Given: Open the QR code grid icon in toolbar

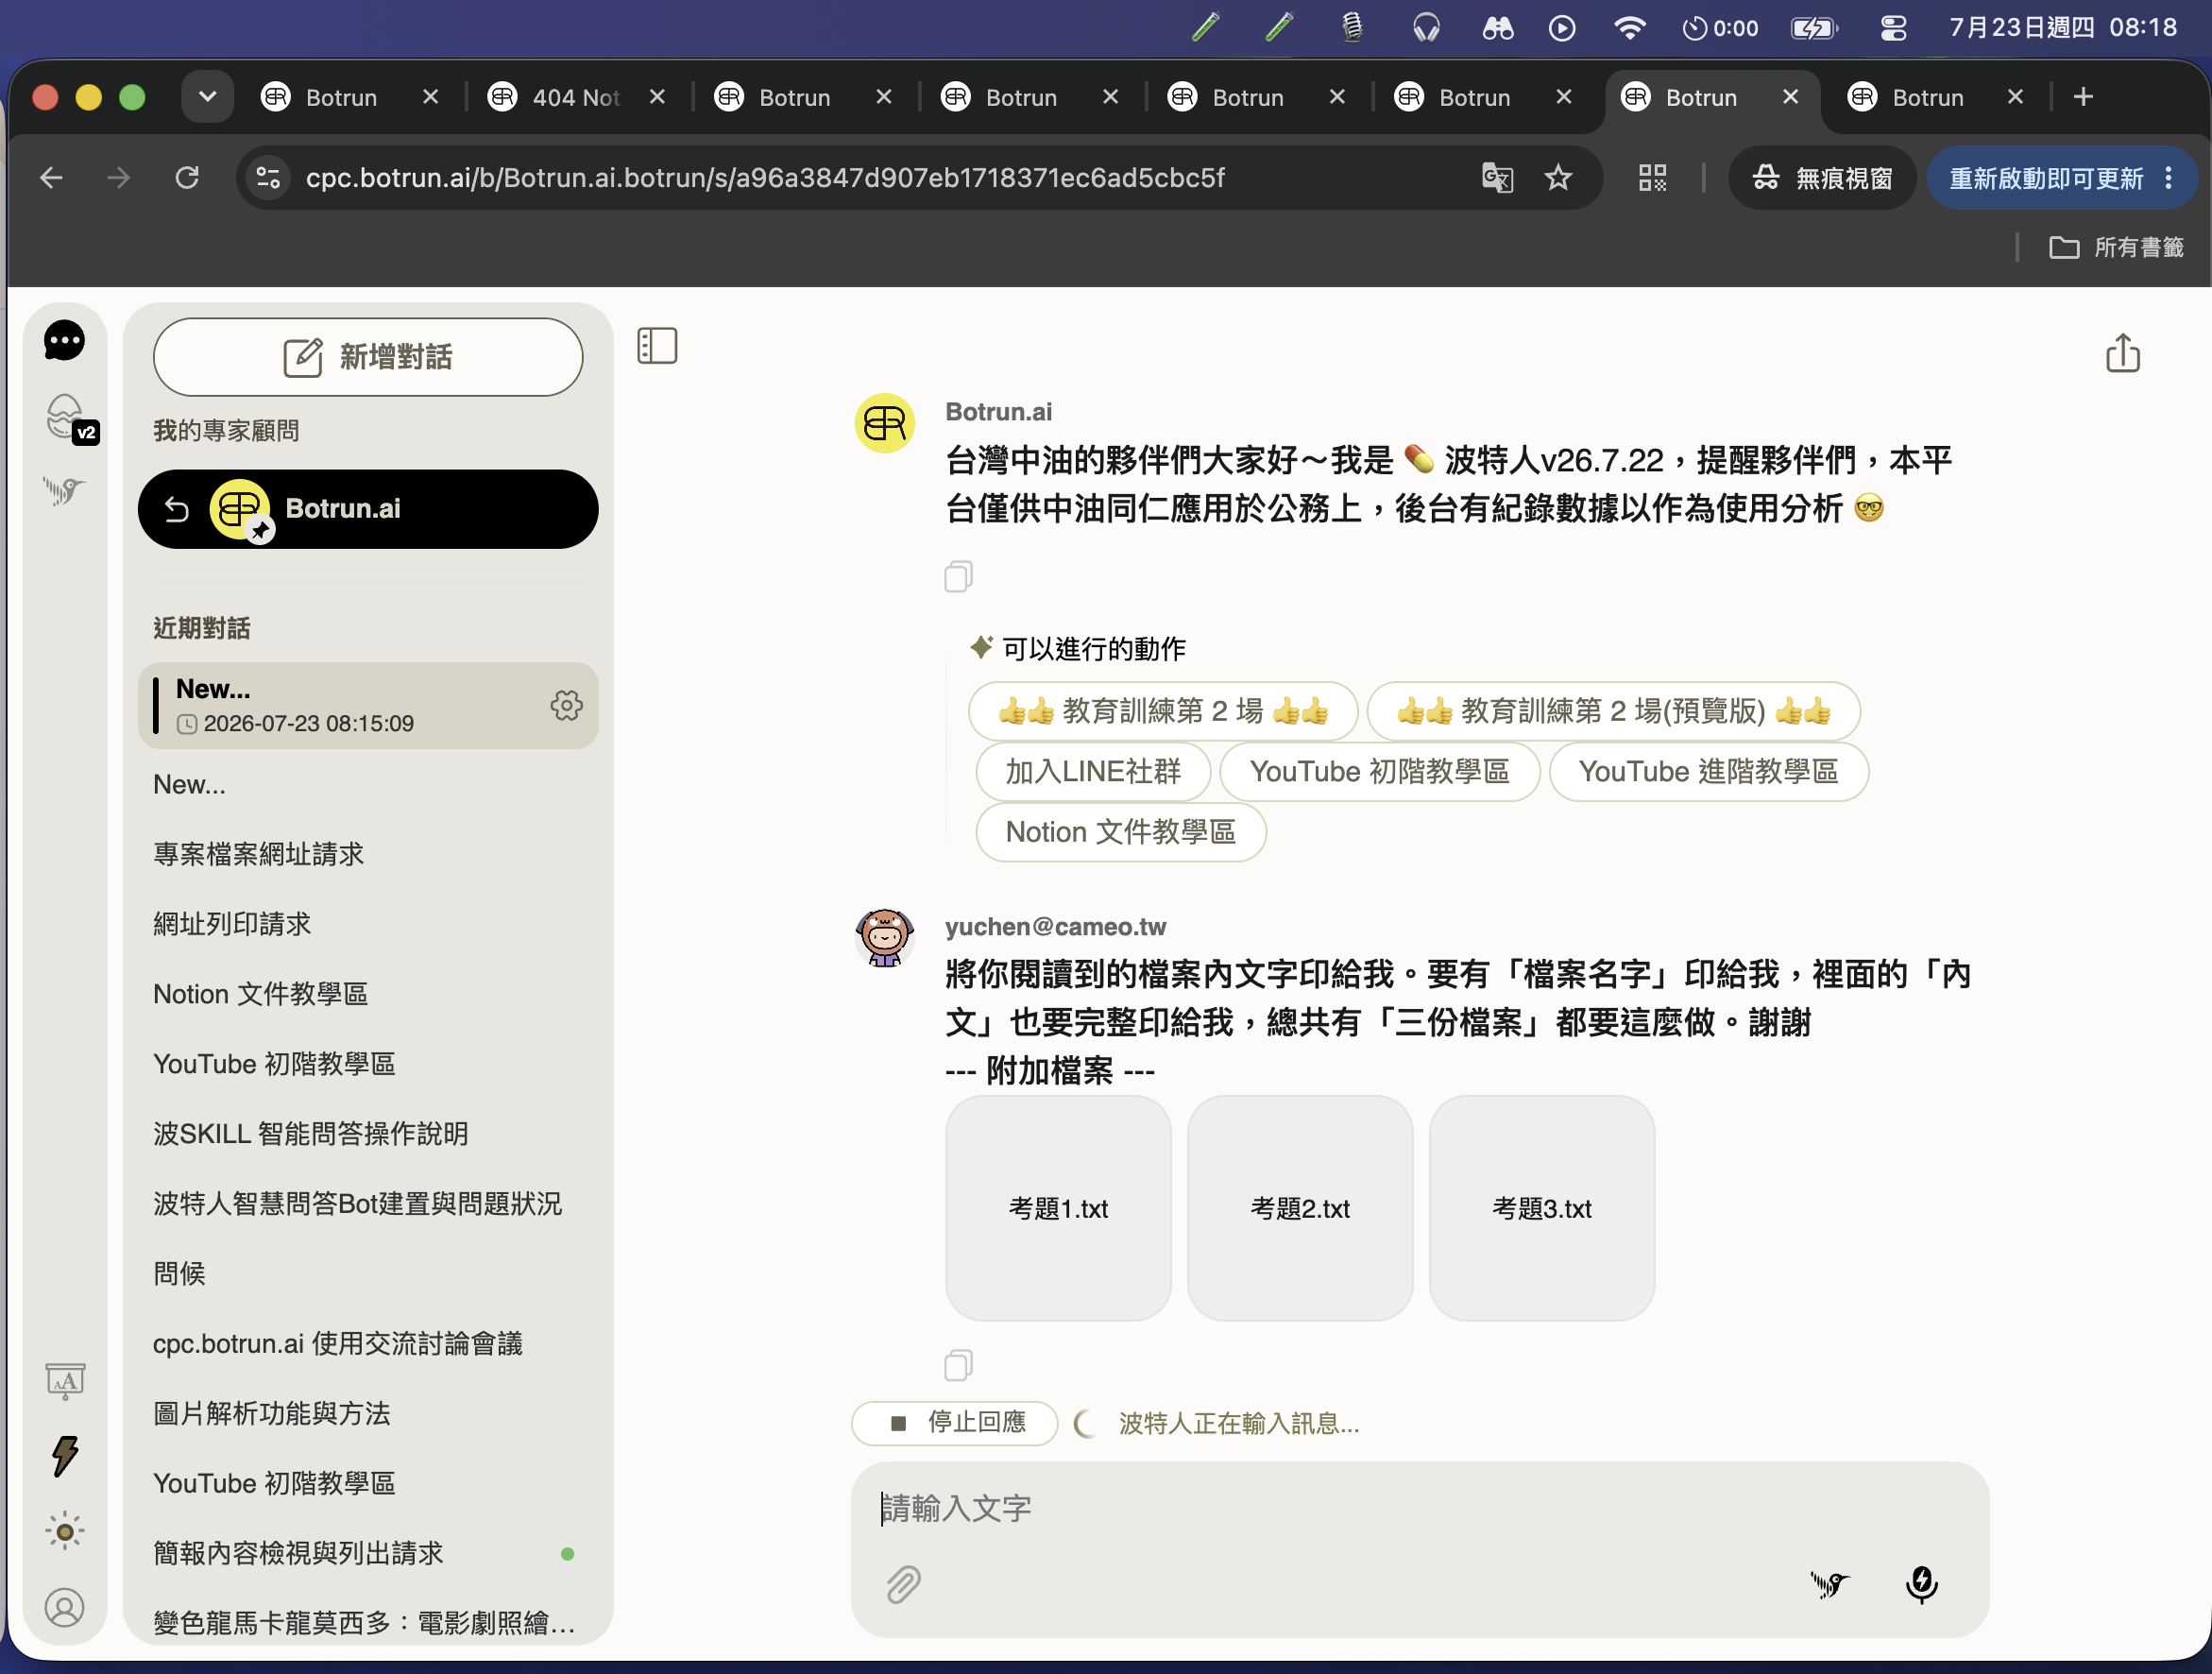Looking at the screenshot, I should (1652, 178).
